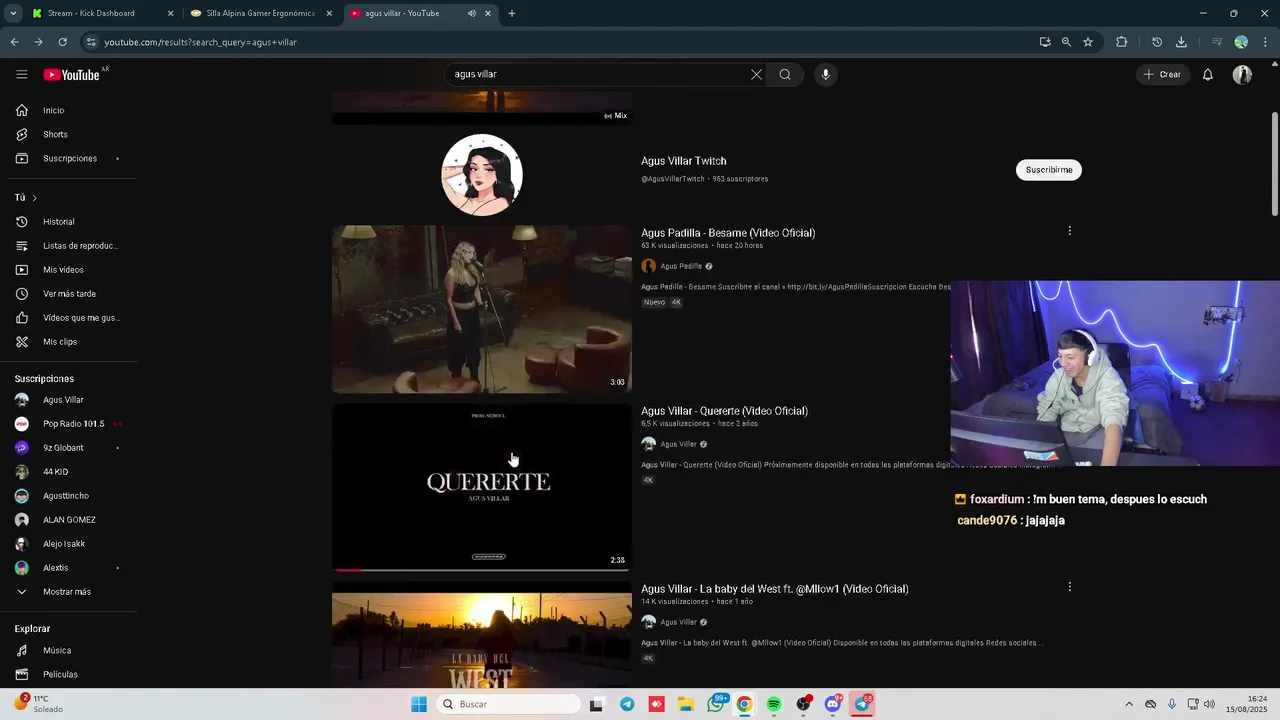Expand Mostrar más under subscriptions

pos(68,592)
